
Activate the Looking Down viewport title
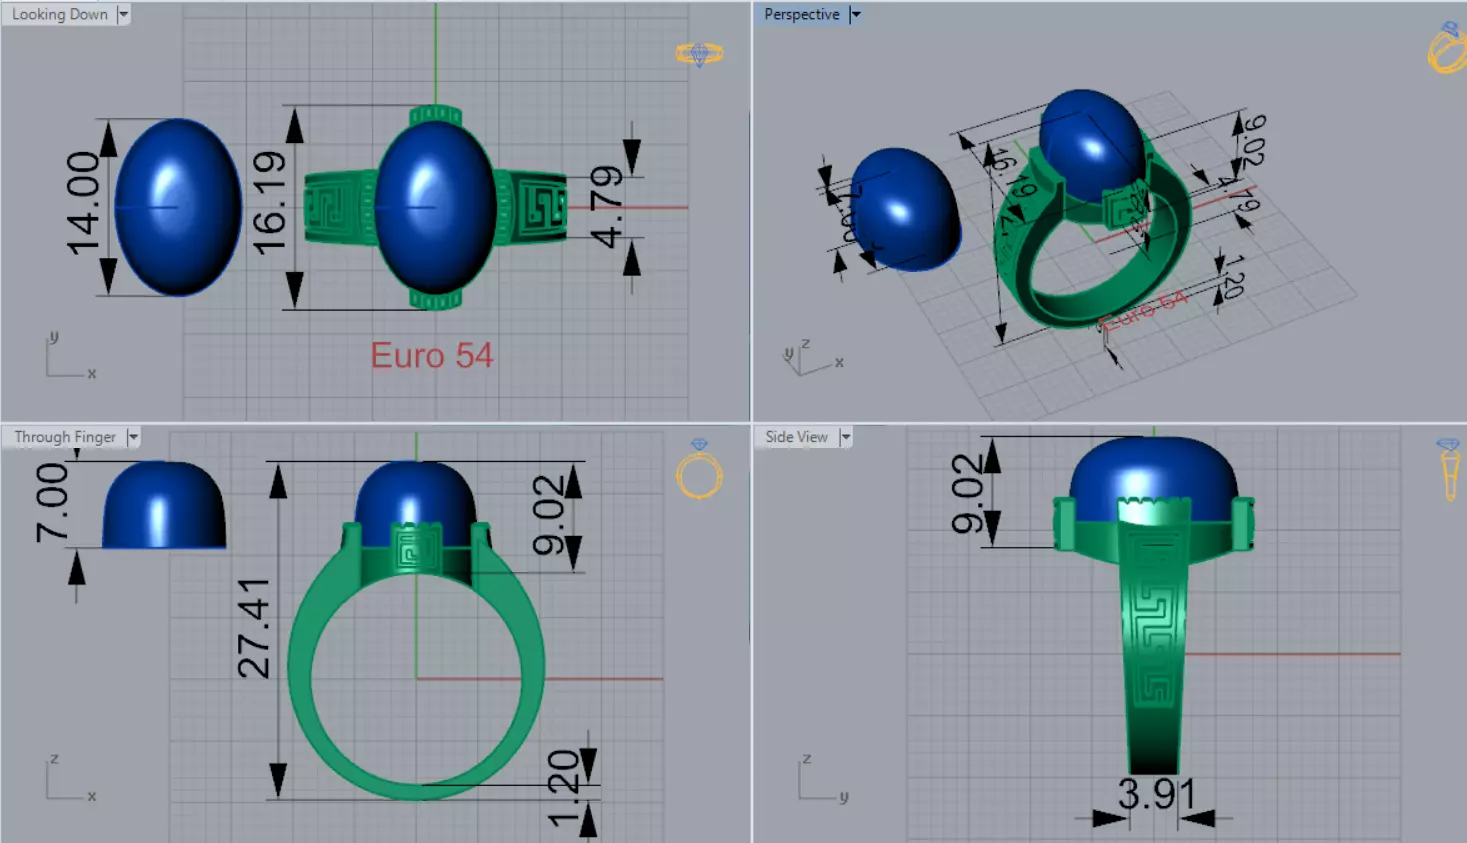tap(60, 14)
